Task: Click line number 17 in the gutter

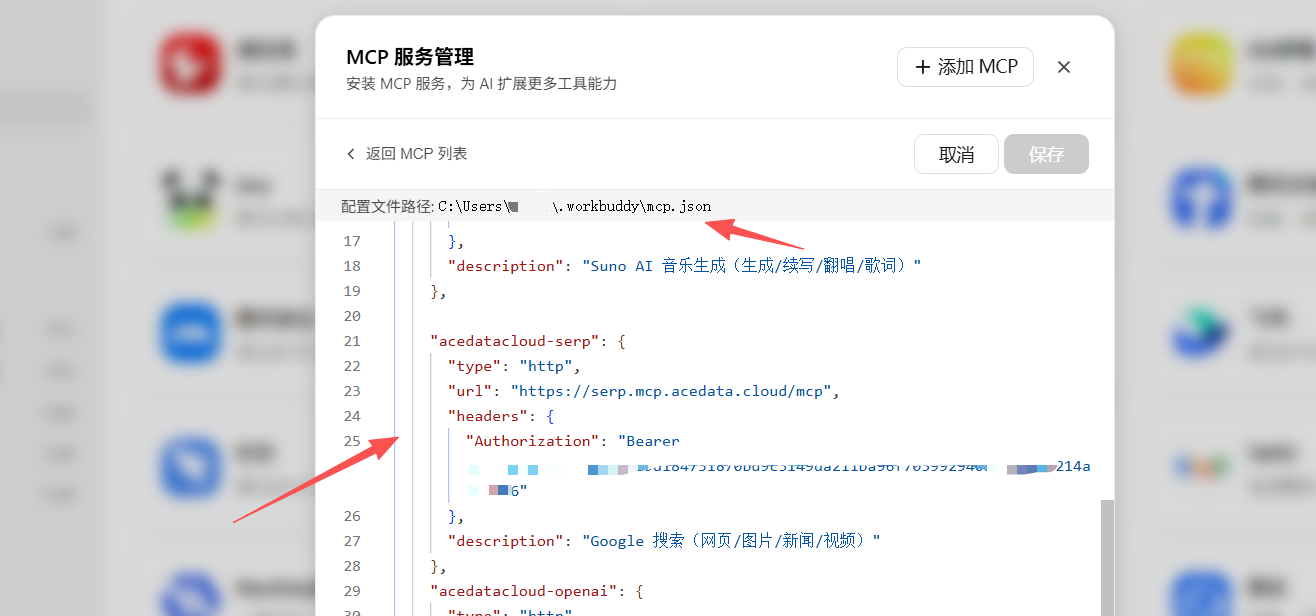Action: click(x=351, y=241)
